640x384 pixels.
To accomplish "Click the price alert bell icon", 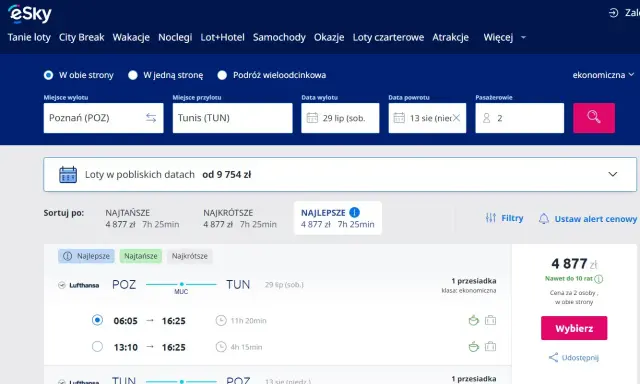I will (544, 219).
